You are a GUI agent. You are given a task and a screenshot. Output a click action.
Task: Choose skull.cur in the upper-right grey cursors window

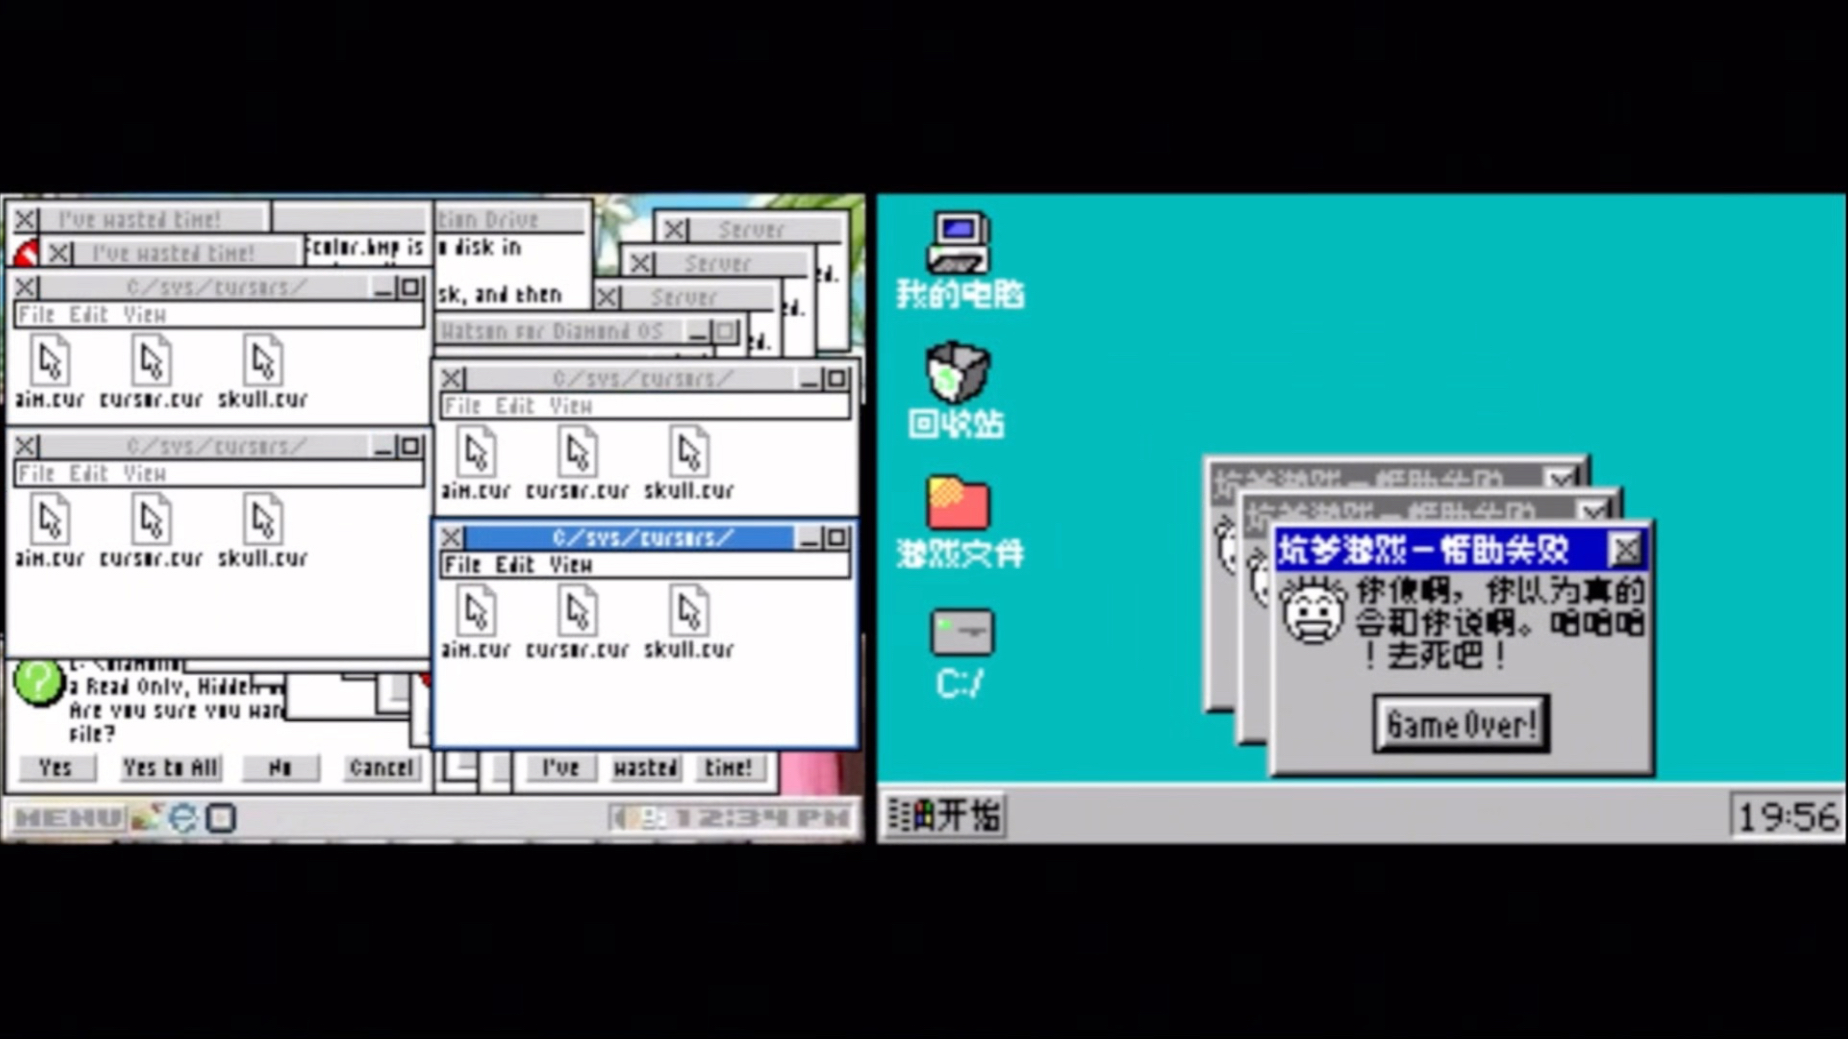pyautogui.click(x=689, y=464)
